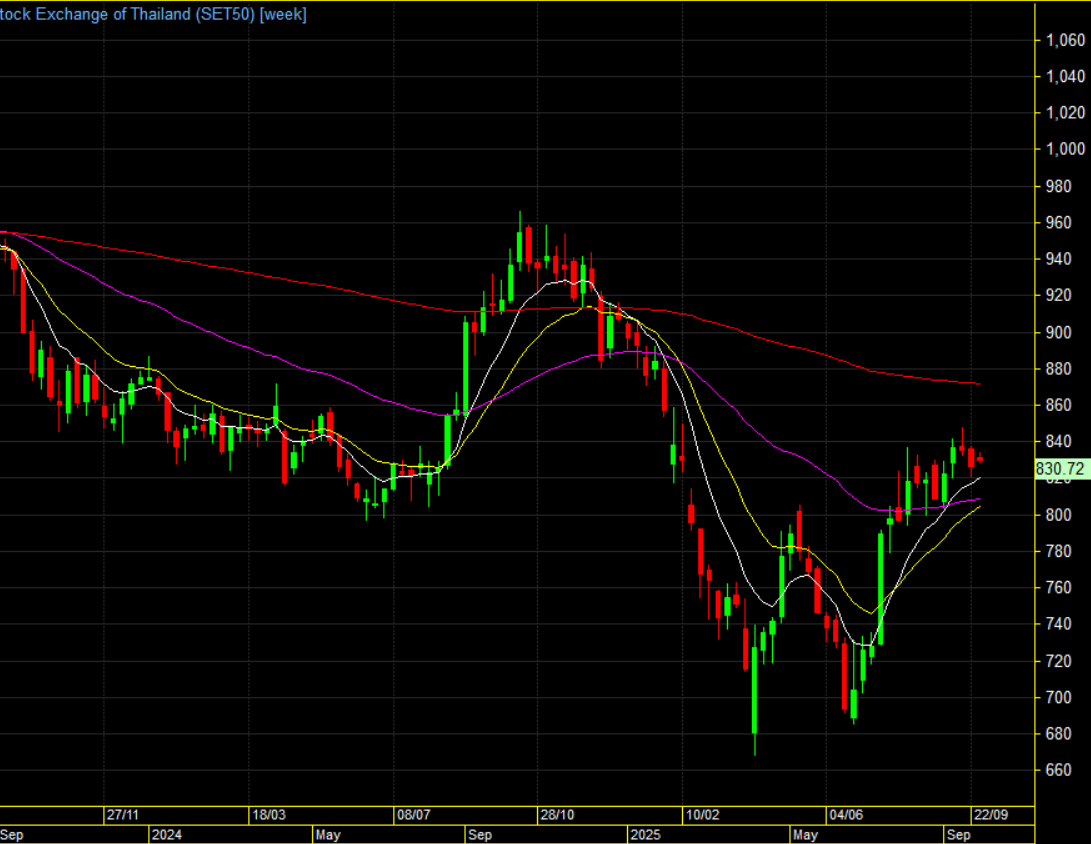Screen dimensions: 1091x844
Task: Click the Sep label below 22/09
Action: pos(959,835)
